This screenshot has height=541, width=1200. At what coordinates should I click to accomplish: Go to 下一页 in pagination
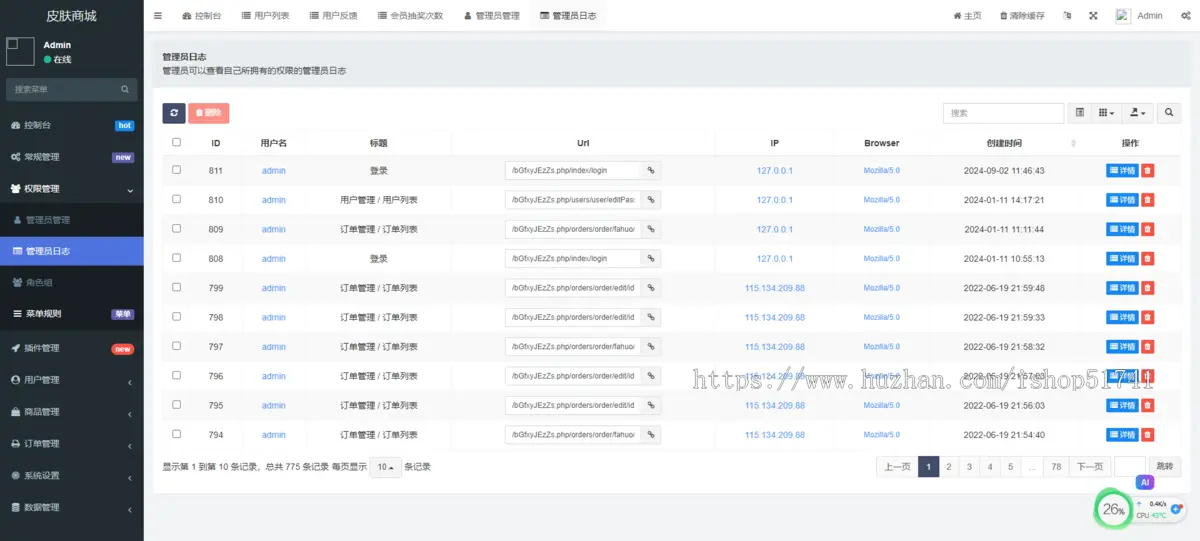(x=1089, y=467)
